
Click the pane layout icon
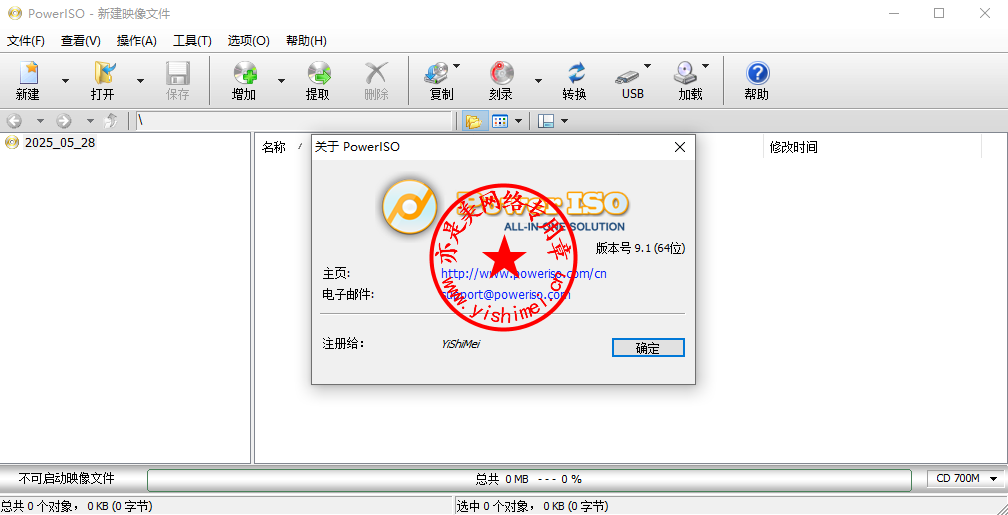point(546,121)
